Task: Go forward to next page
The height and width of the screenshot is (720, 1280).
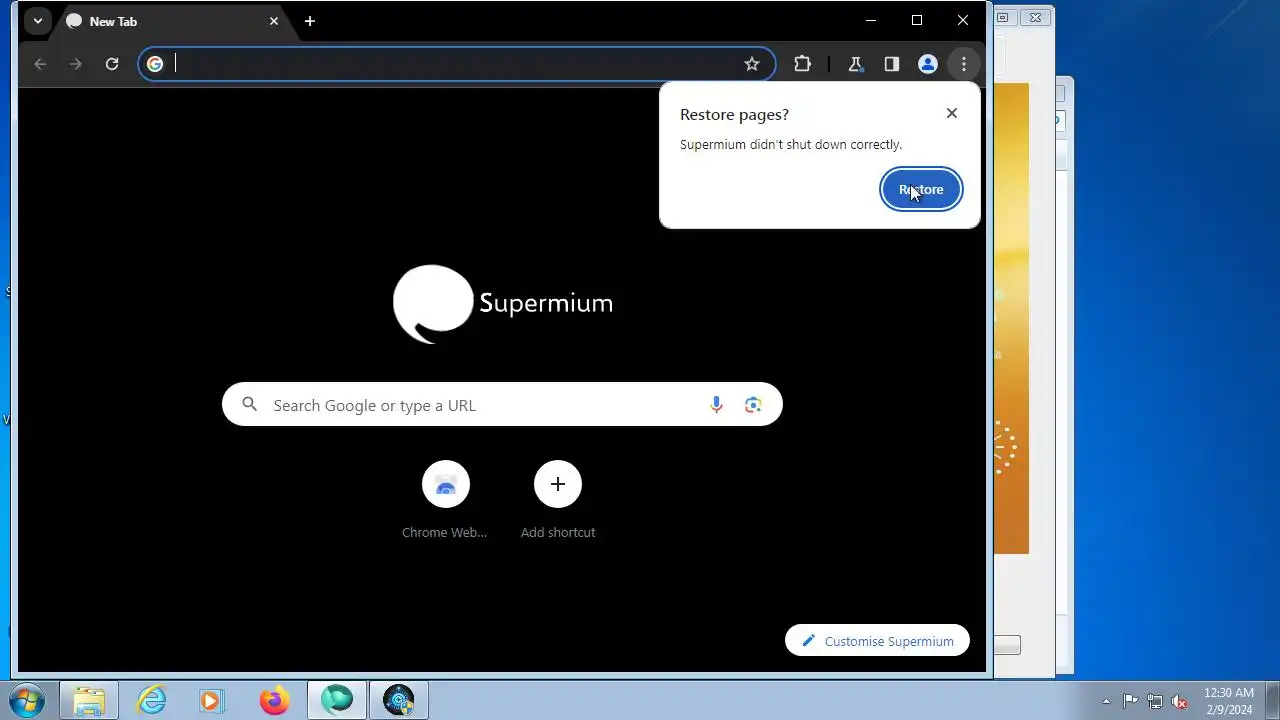Action: pos(76,64)
